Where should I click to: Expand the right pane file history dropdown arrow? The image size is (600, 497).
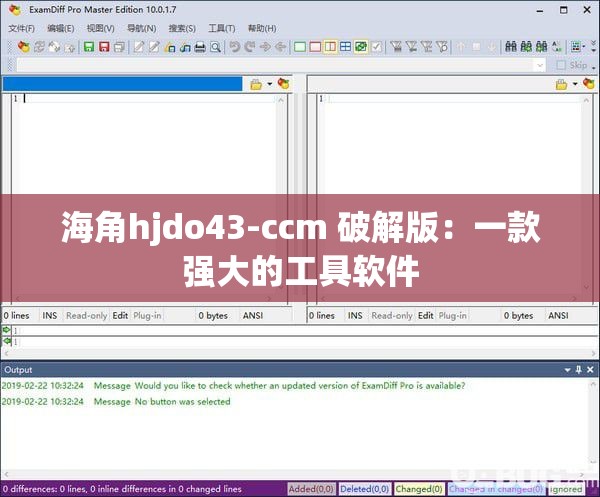pyautogui.click(x=575, y=84)
